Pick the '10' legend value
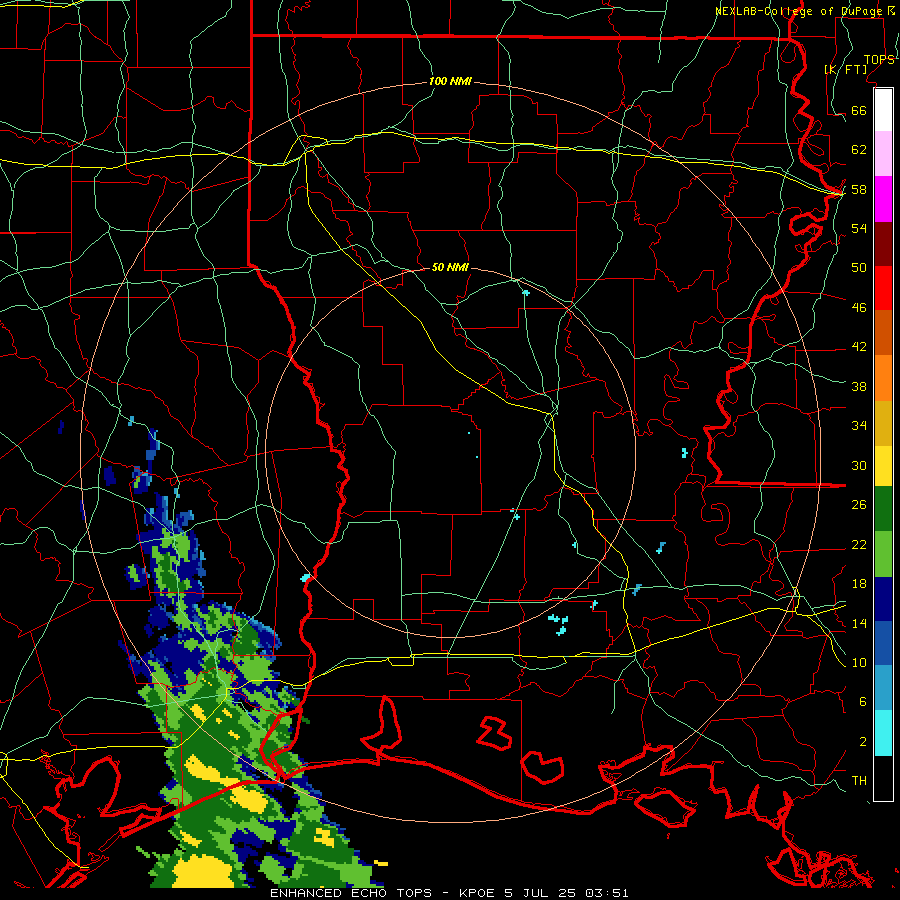Viewport: 900px width, 900px height. [859, 662]
